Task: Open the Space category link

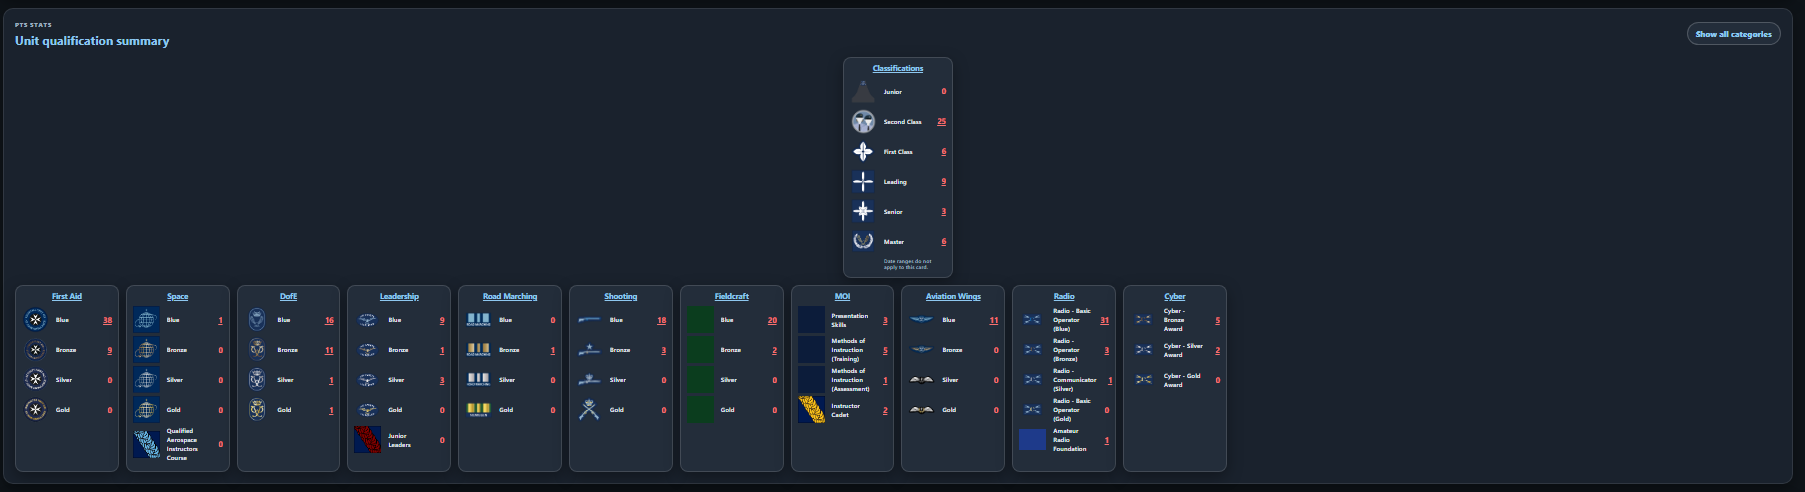Action: [178, 296]
